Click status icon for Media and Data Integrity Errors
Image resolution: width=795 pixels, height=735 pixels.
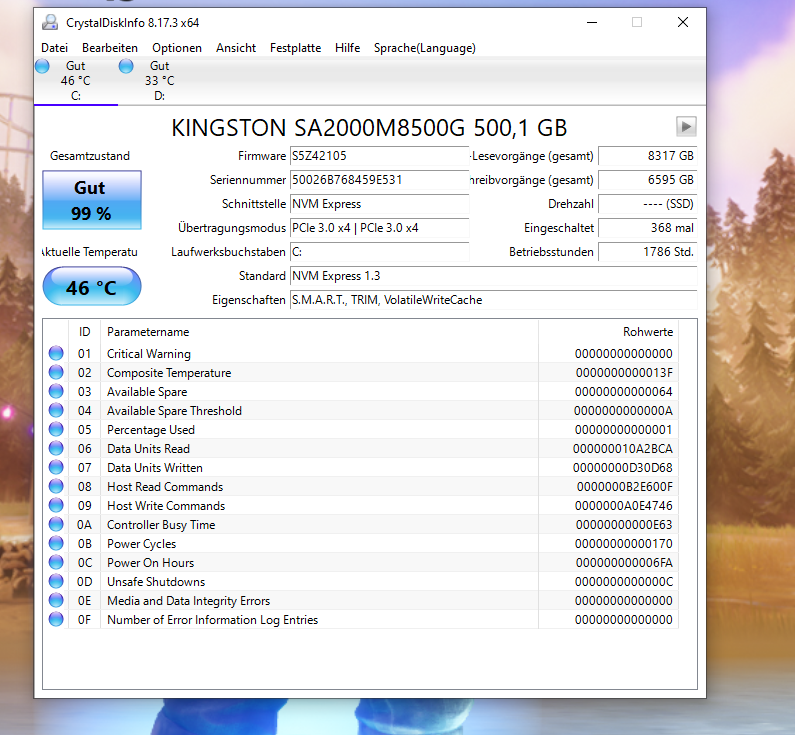[56, 600]
